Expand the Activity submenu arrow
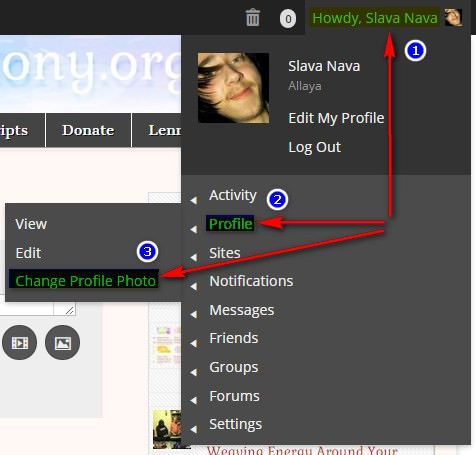This screenshot has height=455, width=476. 194,200
